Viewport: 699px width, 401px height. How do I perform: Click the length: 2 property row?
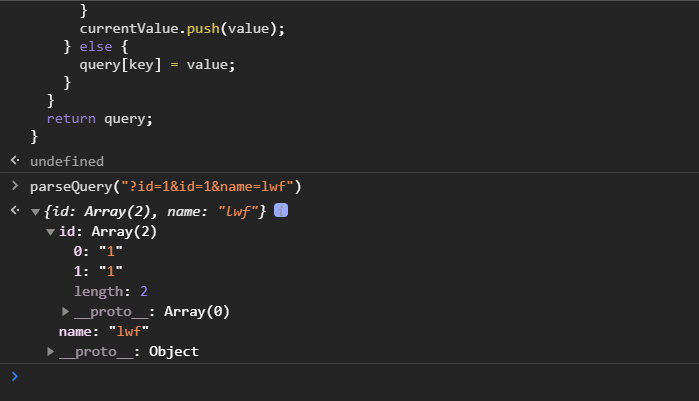click(111, 291)
